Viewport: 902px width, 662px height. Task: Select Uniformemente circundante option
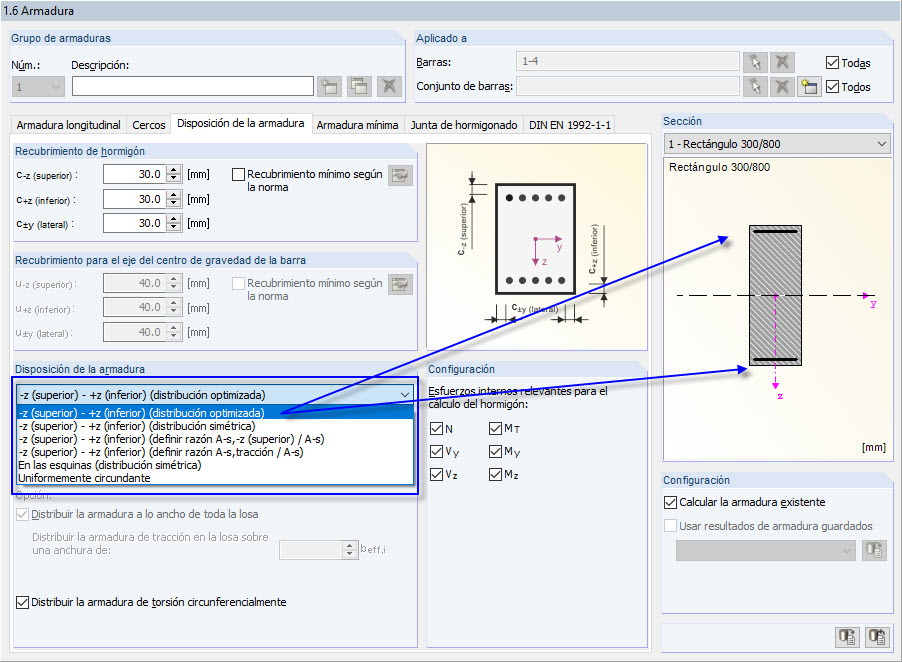click(215, 479)
